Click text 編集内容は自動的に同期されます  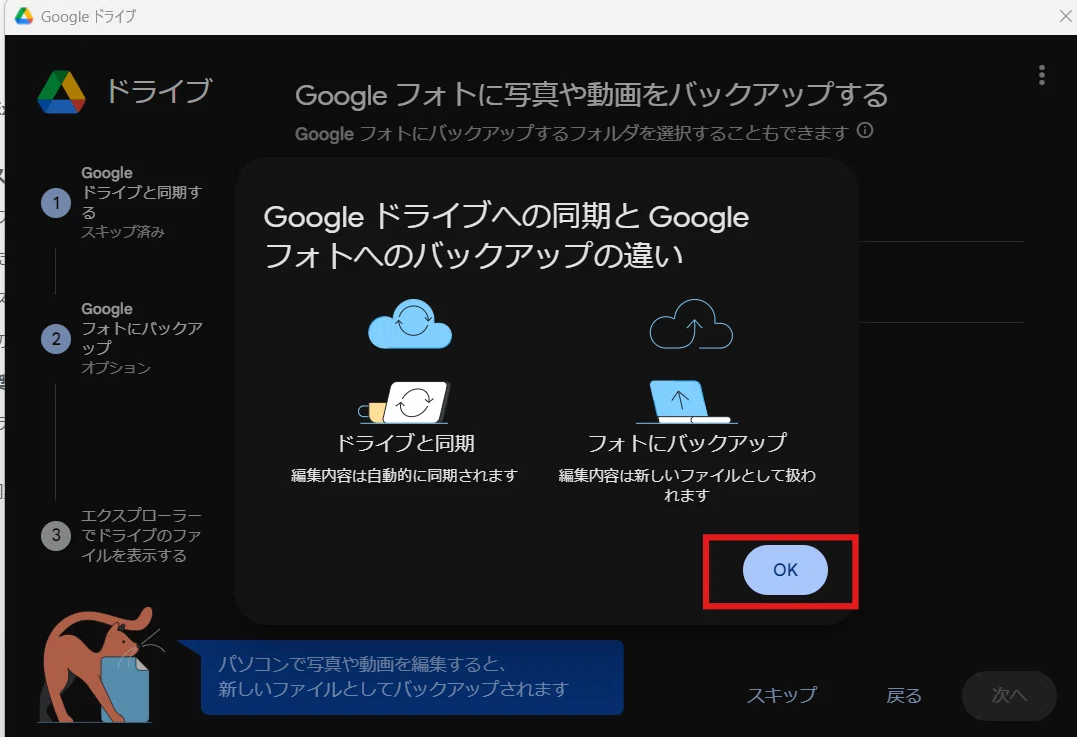404,475
